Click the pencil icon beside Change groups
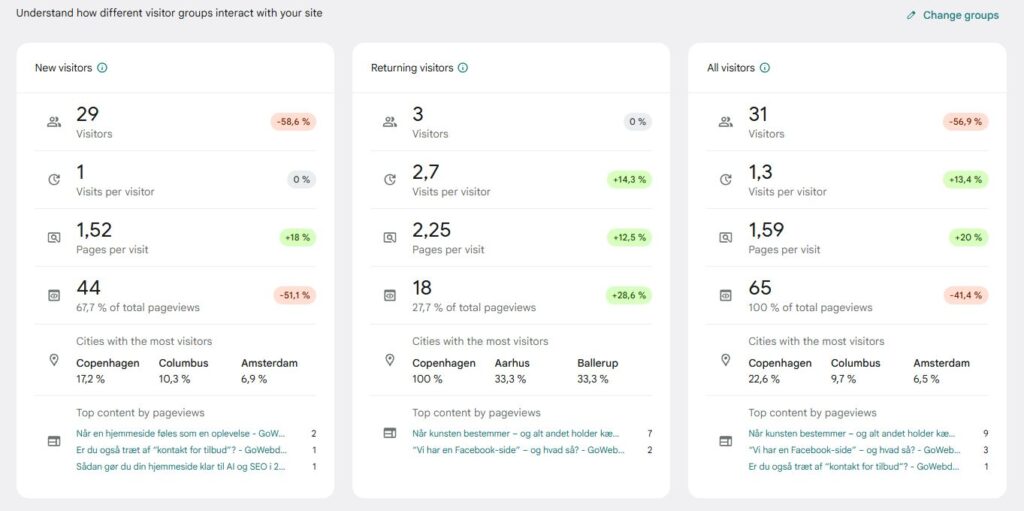This screenshot has width=1024, height=511. [x=911, y=15]
